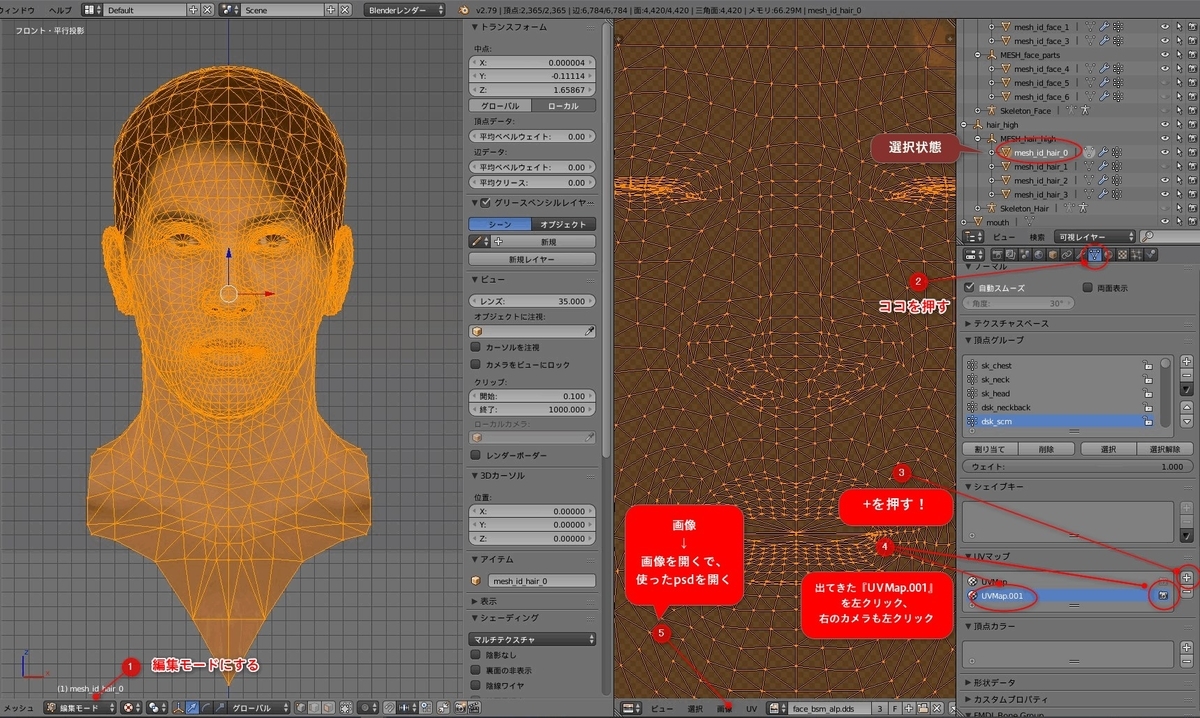Click the new image plus icon in UV editor
The image size is (1200, 718).
[x=908, y=708]
